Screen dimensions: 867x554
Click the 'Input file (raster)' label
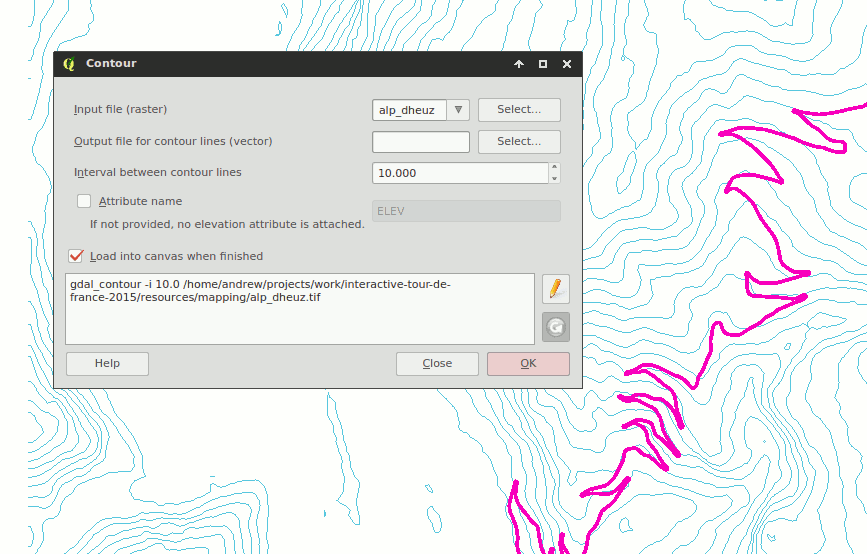[120, 109]
